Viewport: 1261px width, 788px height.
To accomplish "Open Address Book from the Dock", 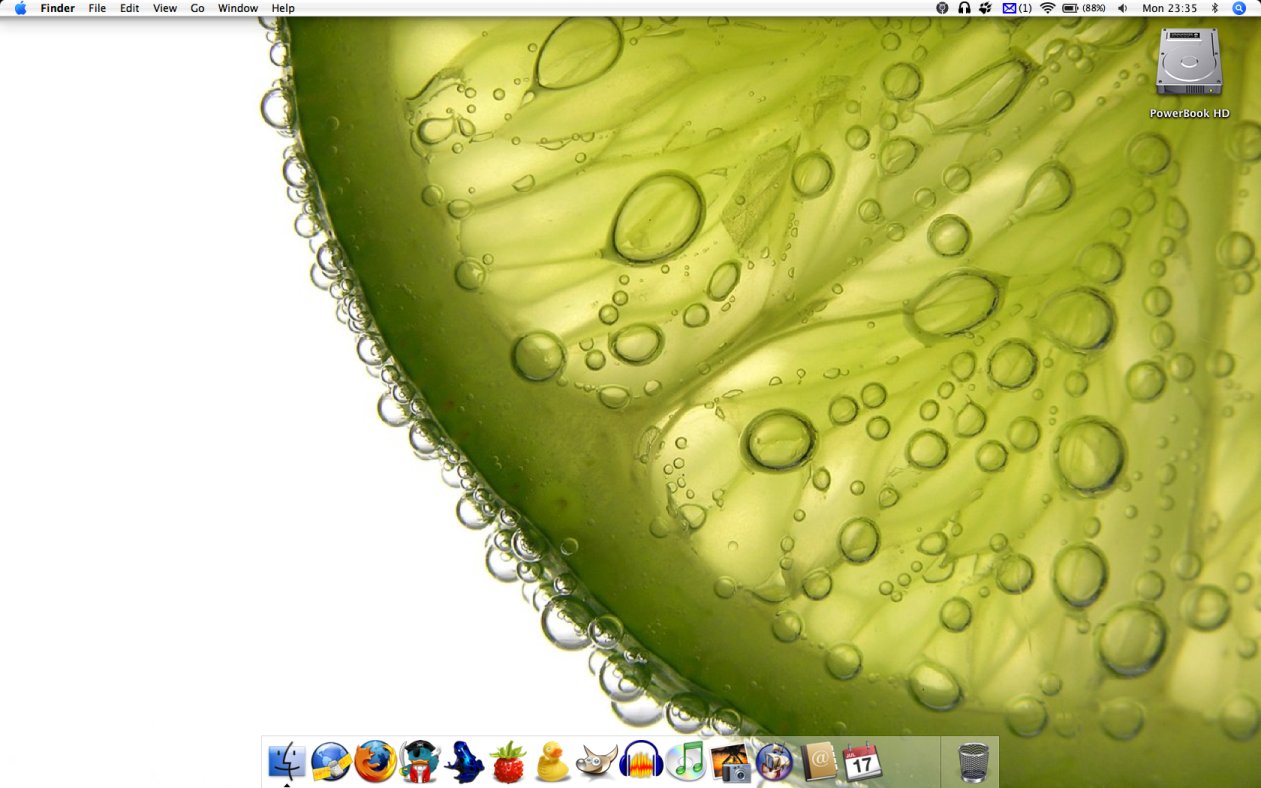I will [x=818, y=762].
